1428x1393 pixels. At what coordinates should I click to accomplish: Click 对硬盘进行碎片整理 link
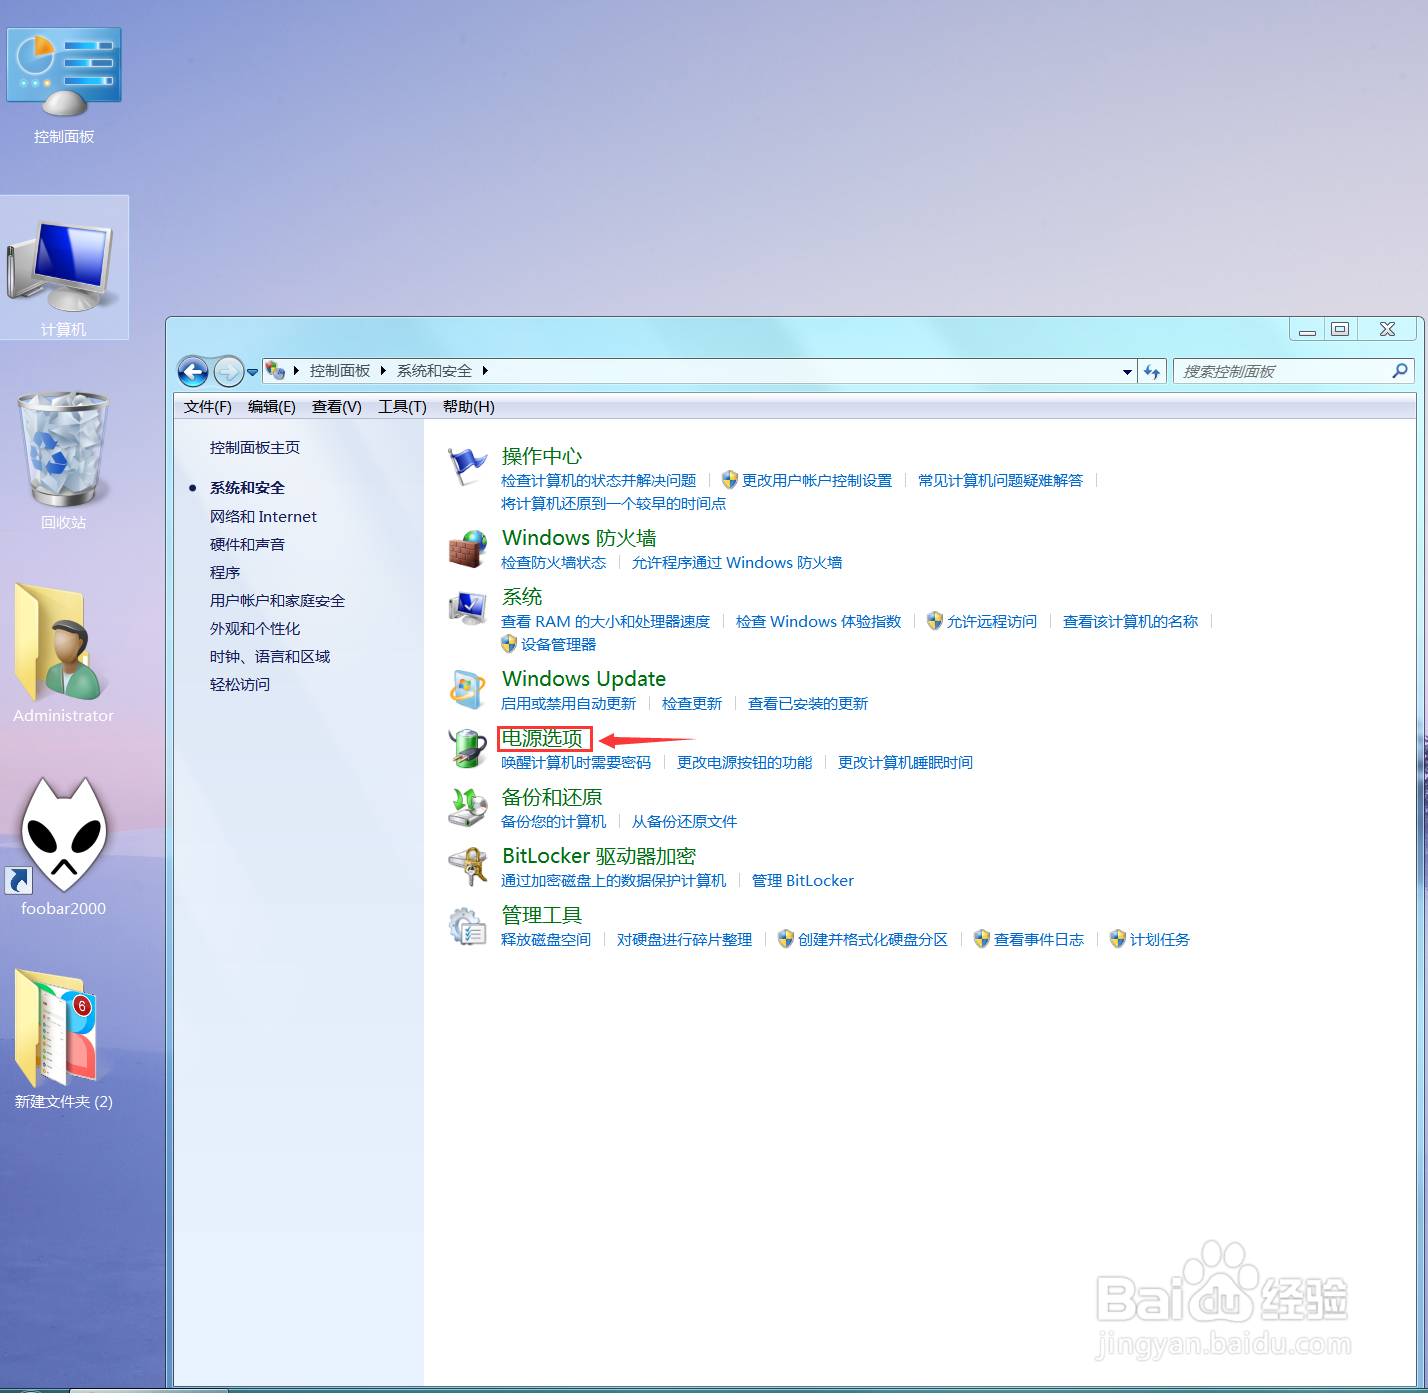[685, 940]
